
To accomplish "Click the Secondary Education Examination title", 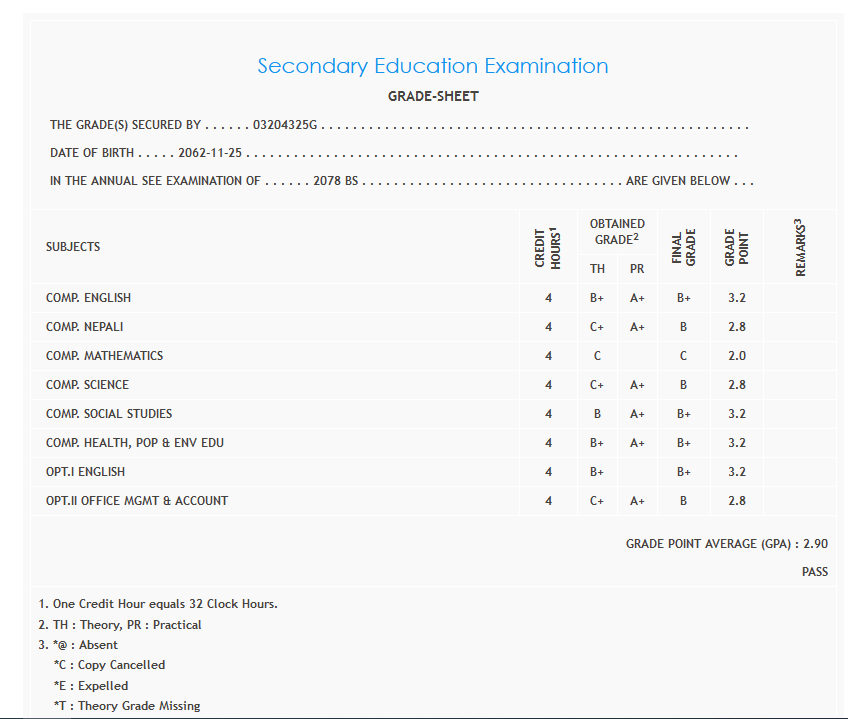I will click(x=432, y=67).
